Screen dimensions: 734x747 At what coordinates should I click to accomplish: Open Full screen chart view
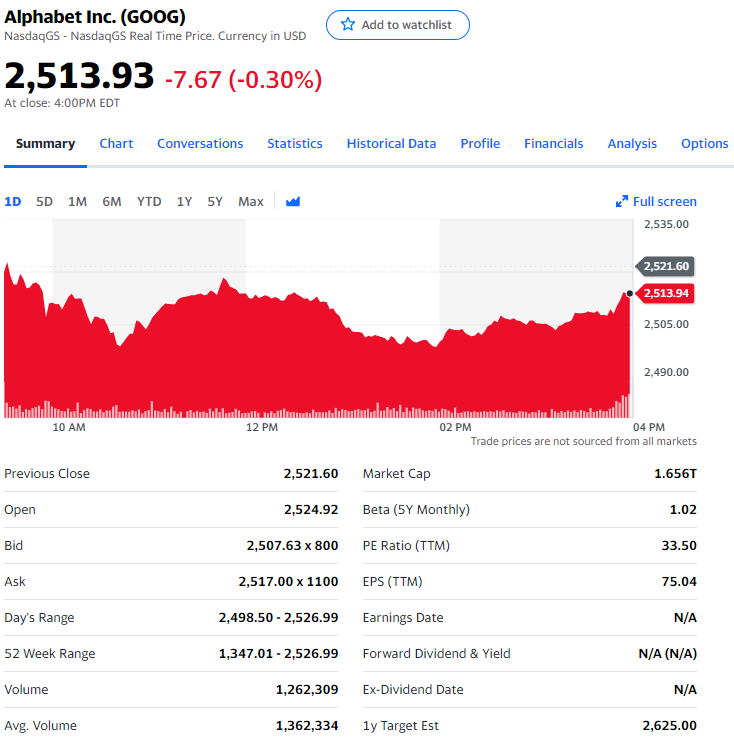(x=656, y=202)
